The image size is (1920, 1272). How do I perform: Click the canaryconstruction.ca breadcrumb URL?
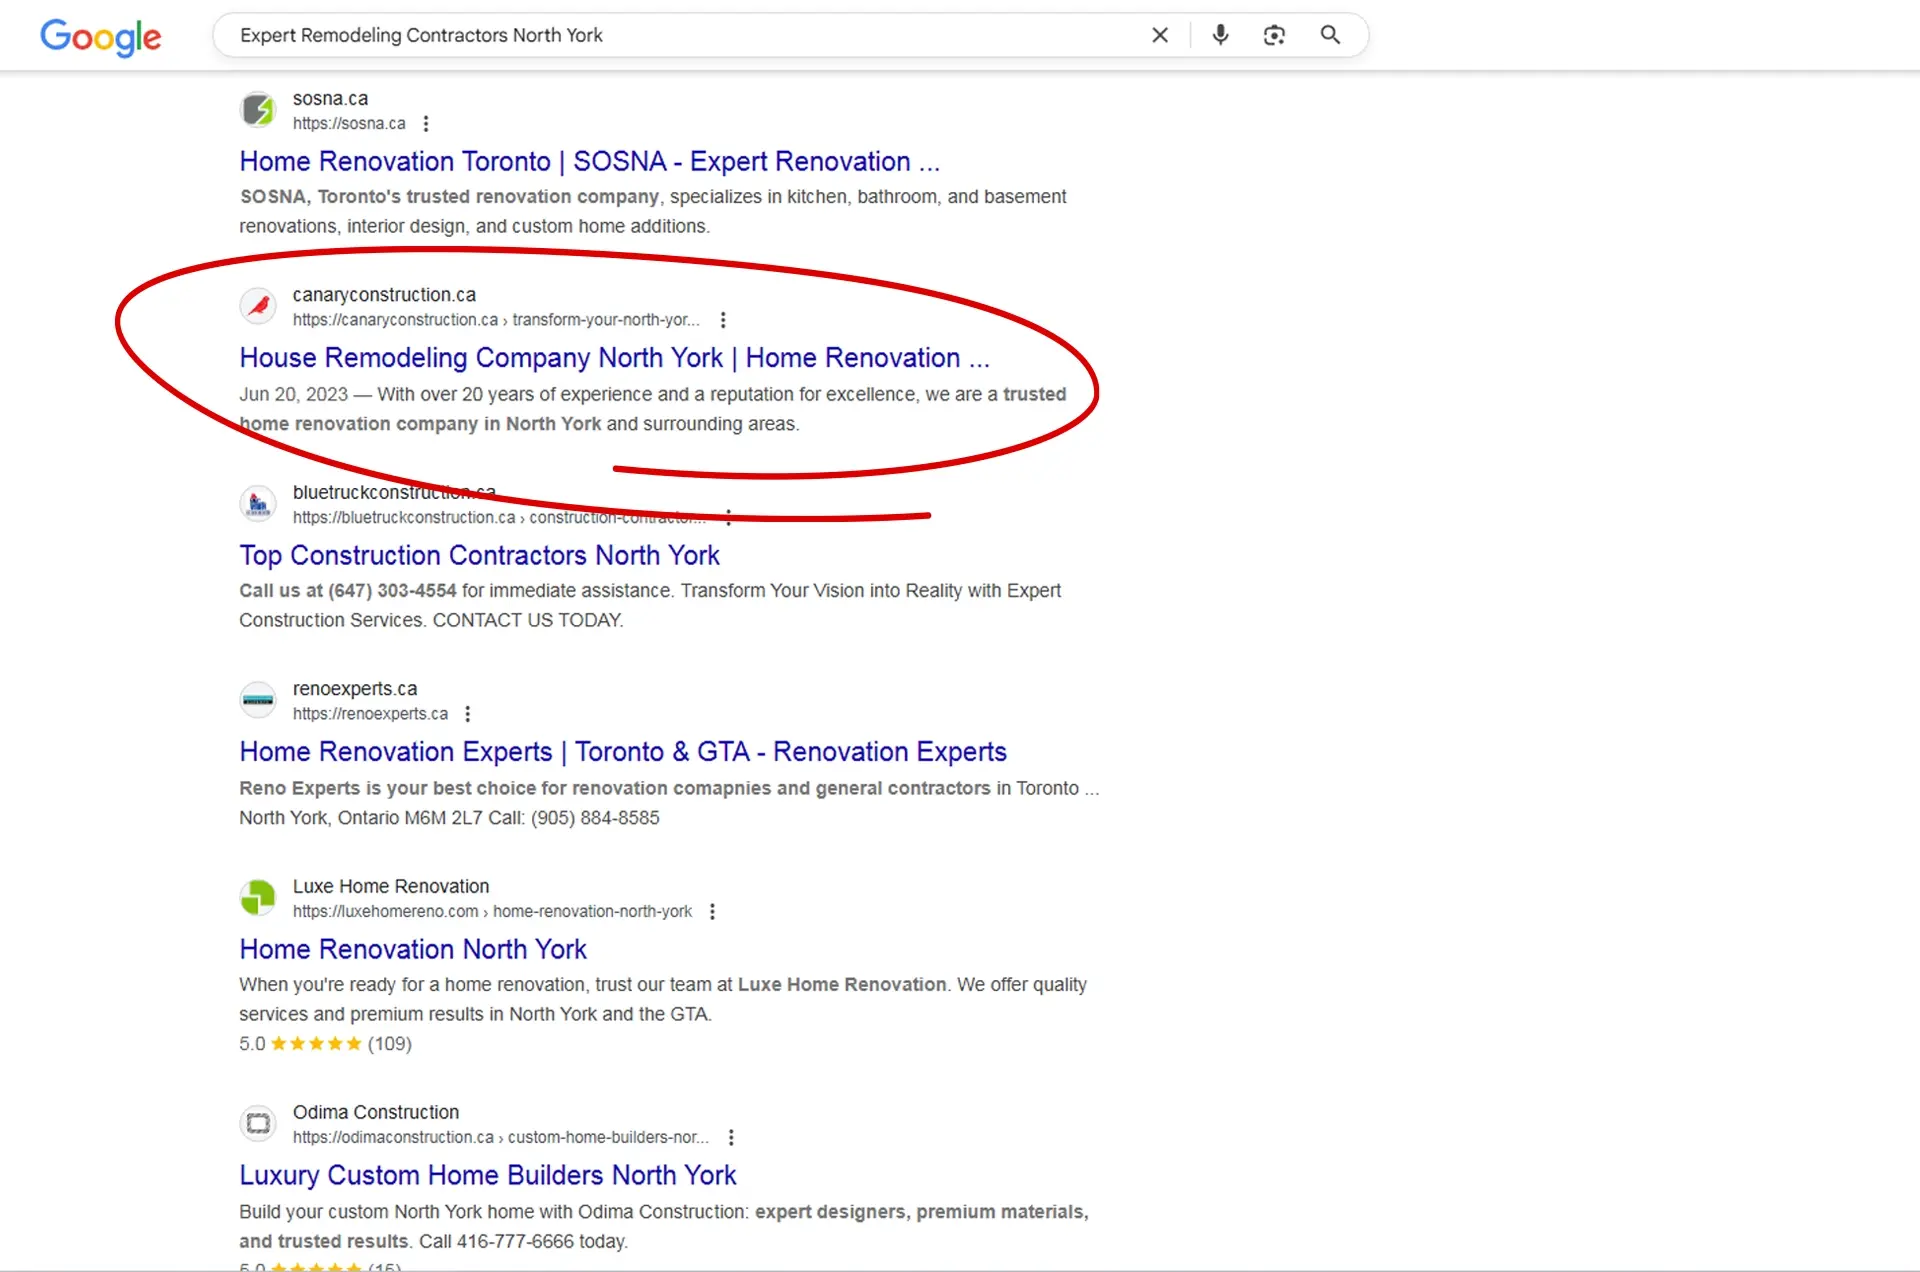tap(496, 320)
